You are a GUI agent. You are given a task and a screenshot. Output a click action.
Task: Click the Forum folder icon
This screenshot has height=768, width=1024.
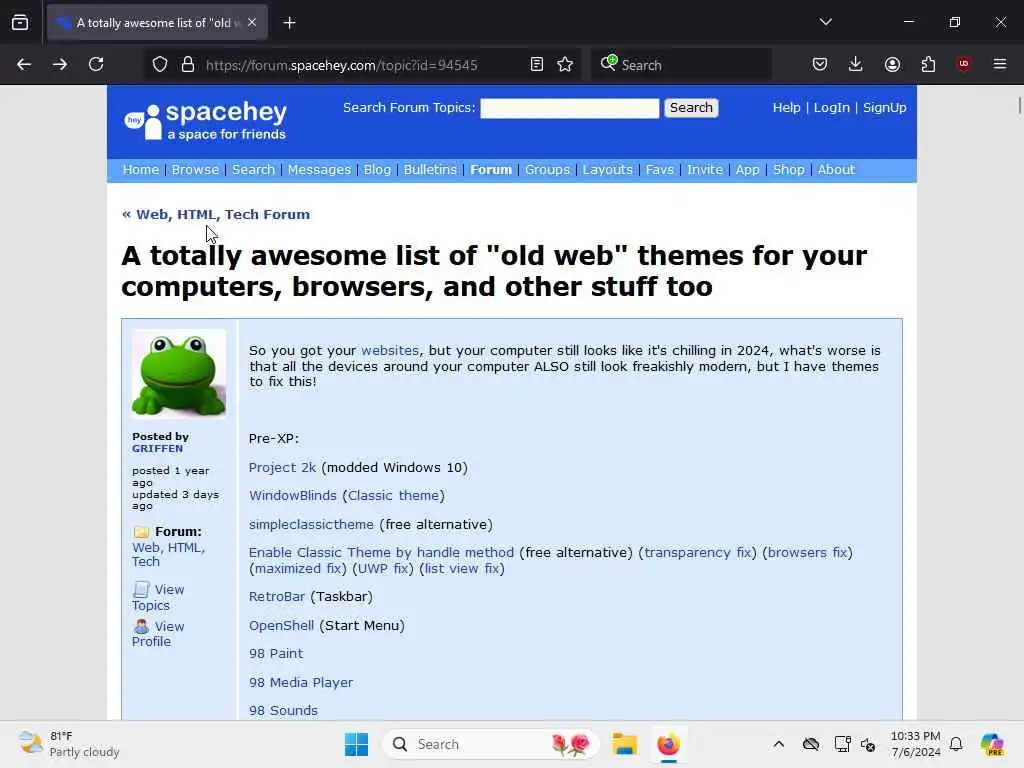[141, 532]
